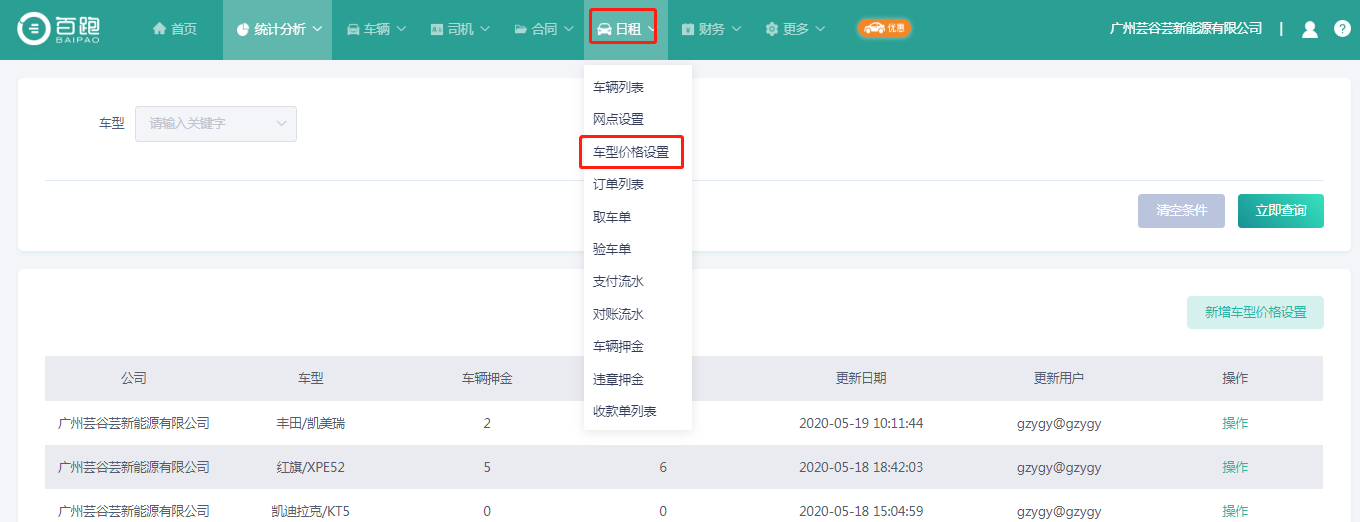1360x522 pixels.
Task: Expand the 车辆 navigation dropdown
Action: (376, 29)
